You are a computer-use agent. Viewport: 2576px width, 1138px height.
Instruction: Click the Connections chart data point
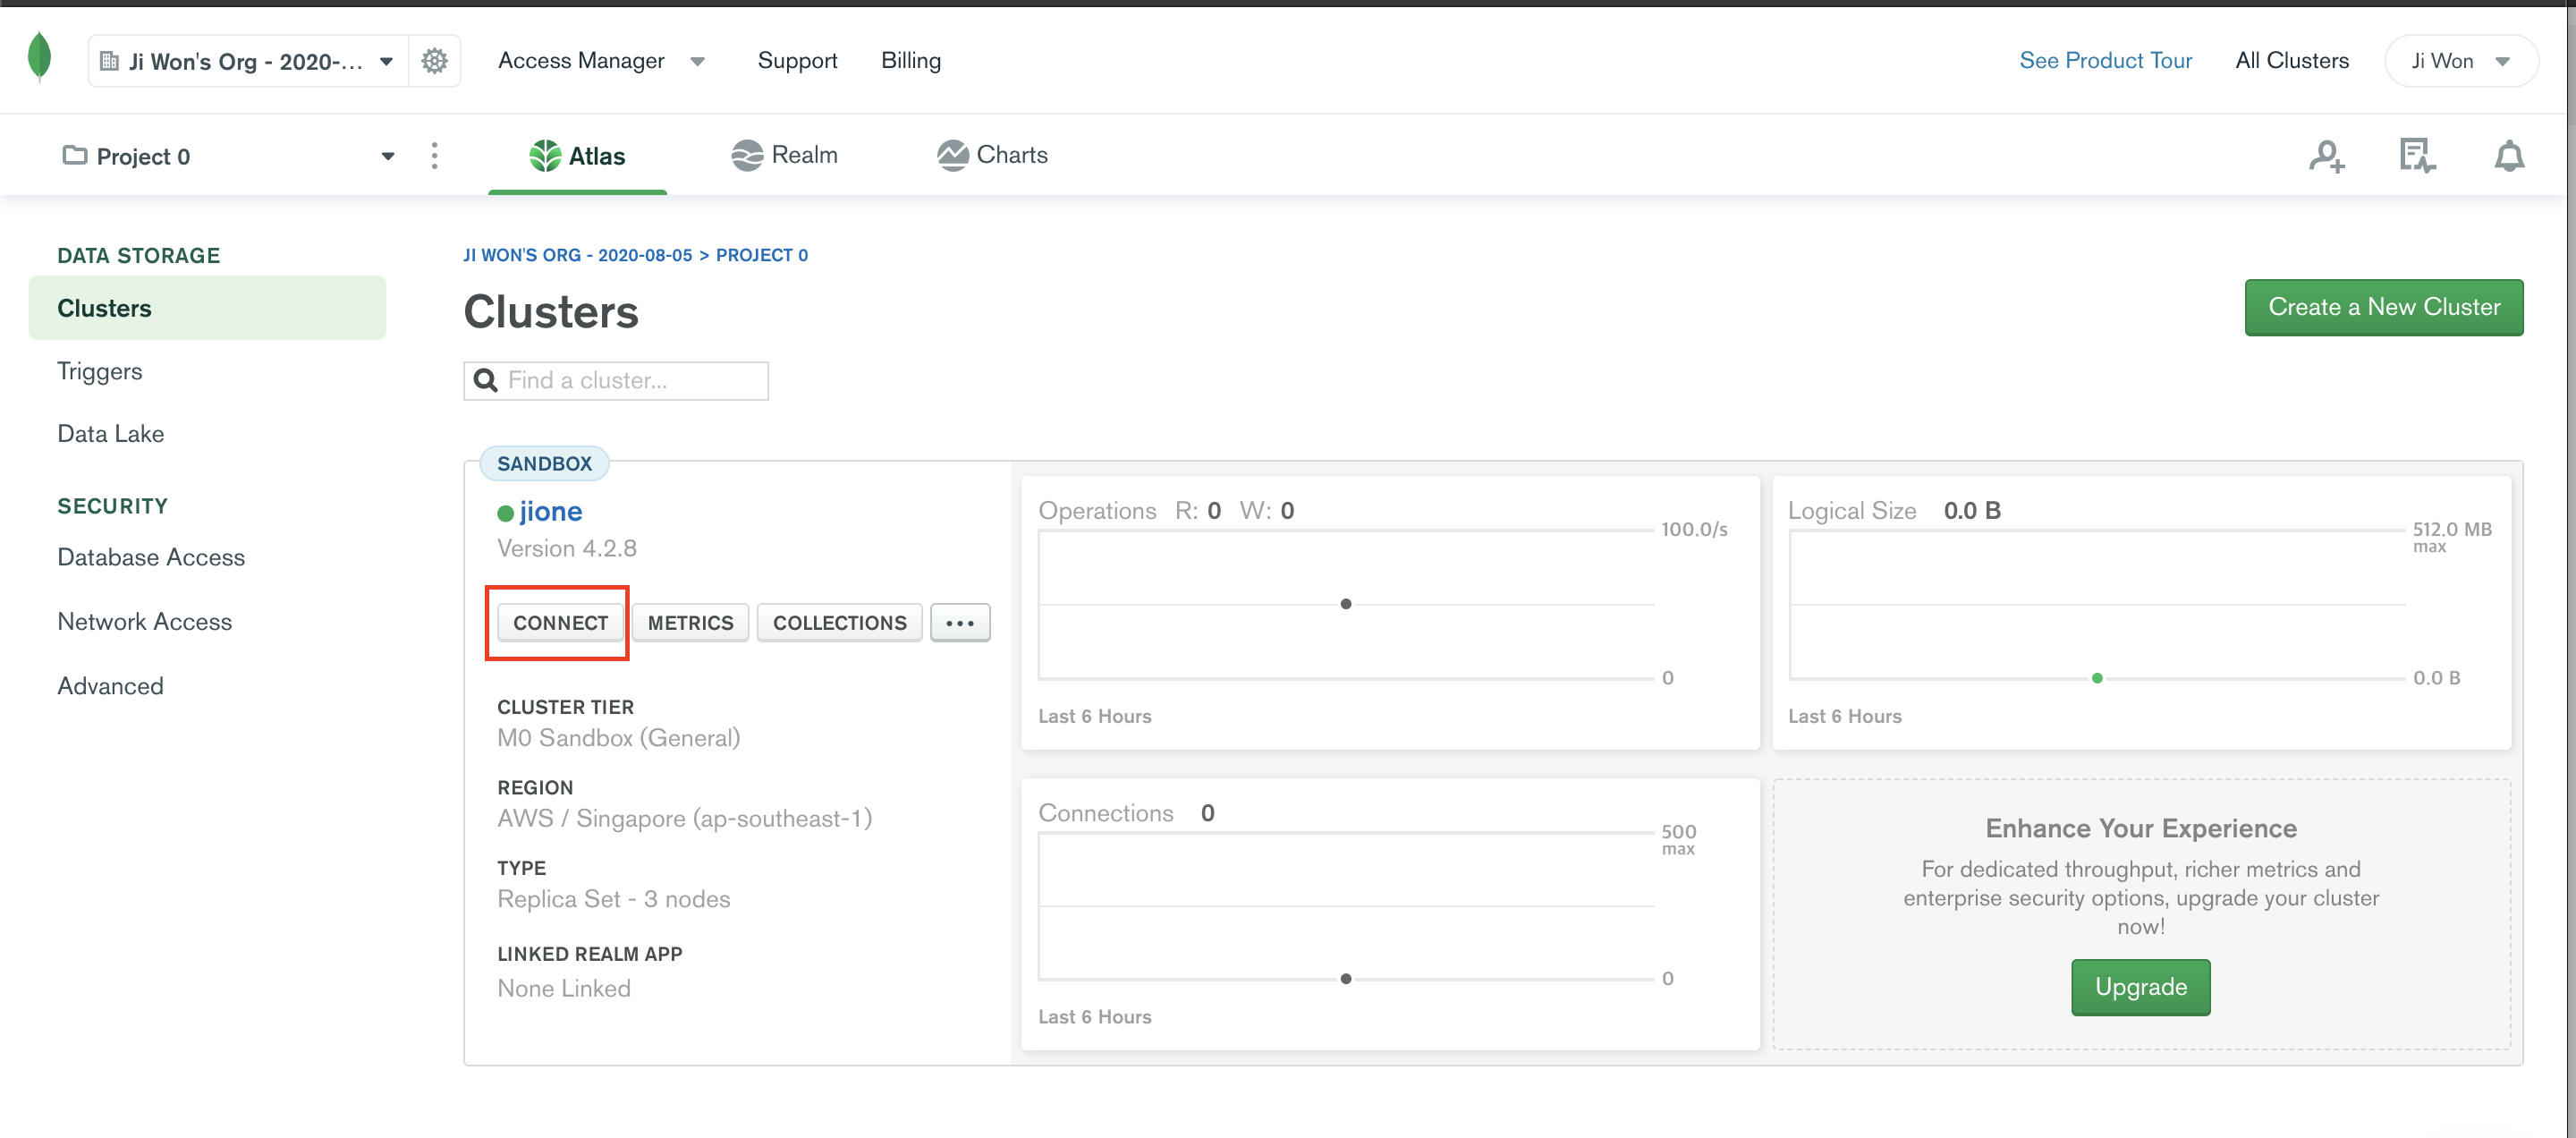tap(1345, 979)
